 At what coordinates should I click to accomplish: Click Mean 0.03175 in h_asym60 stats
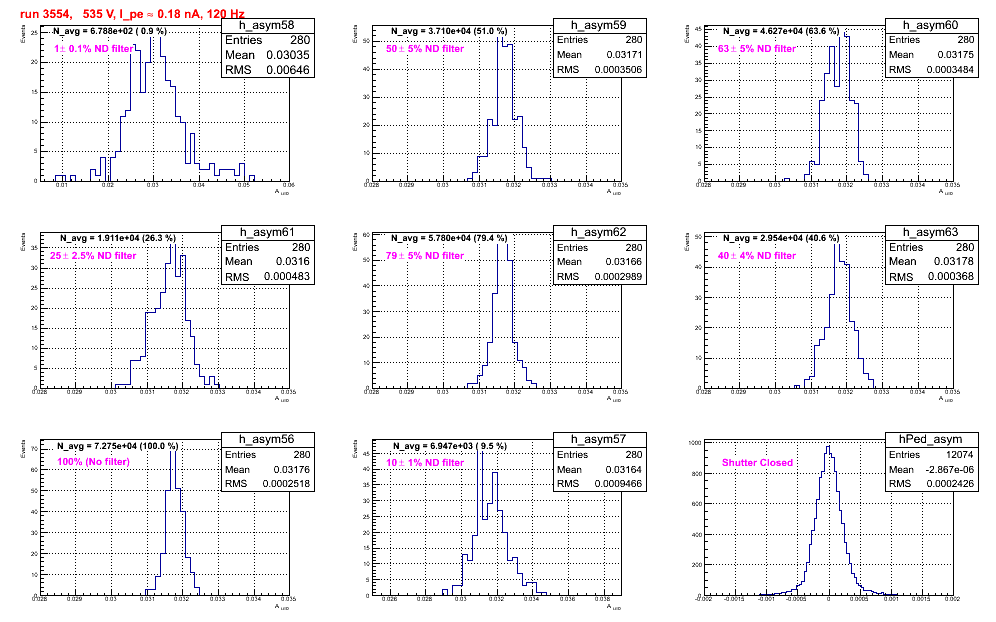[x=931, y=55]
